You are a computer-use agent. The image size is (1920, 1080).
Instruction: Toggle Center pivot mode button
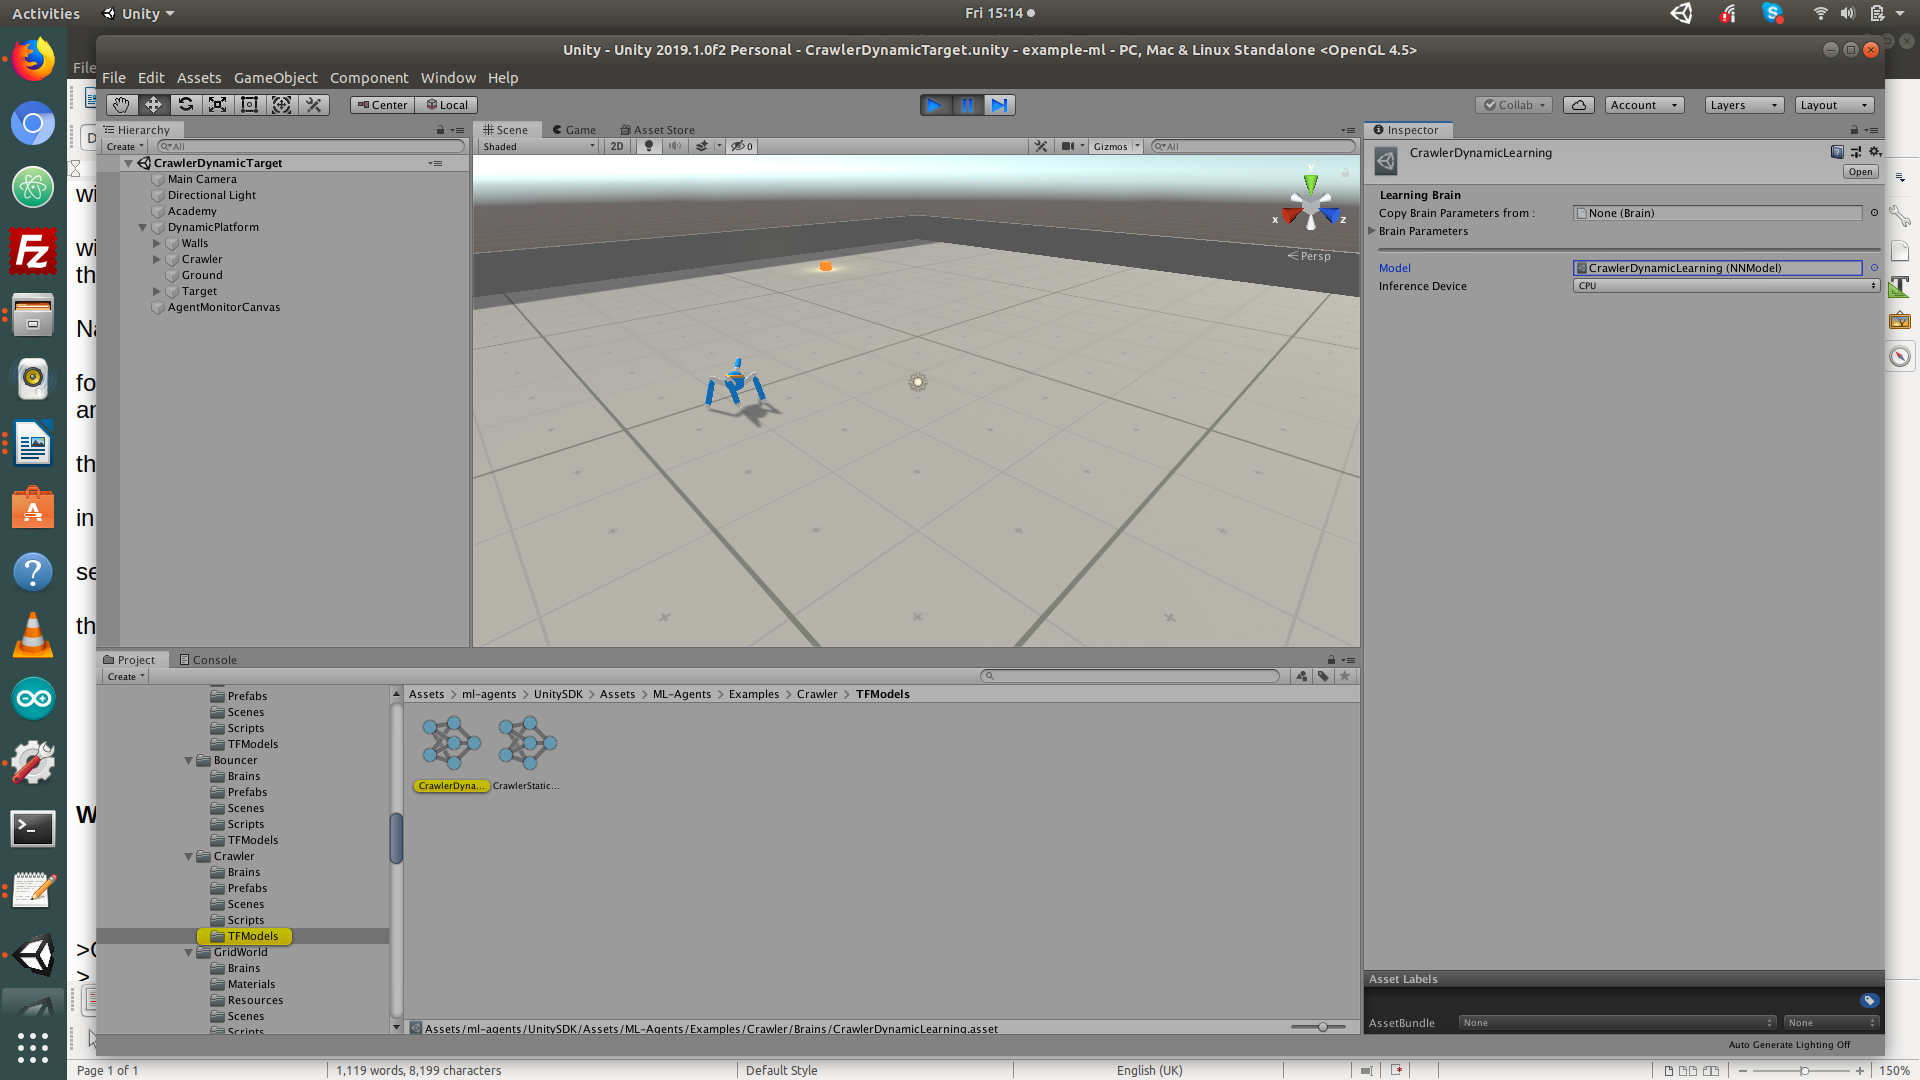(x=382, y=105)
